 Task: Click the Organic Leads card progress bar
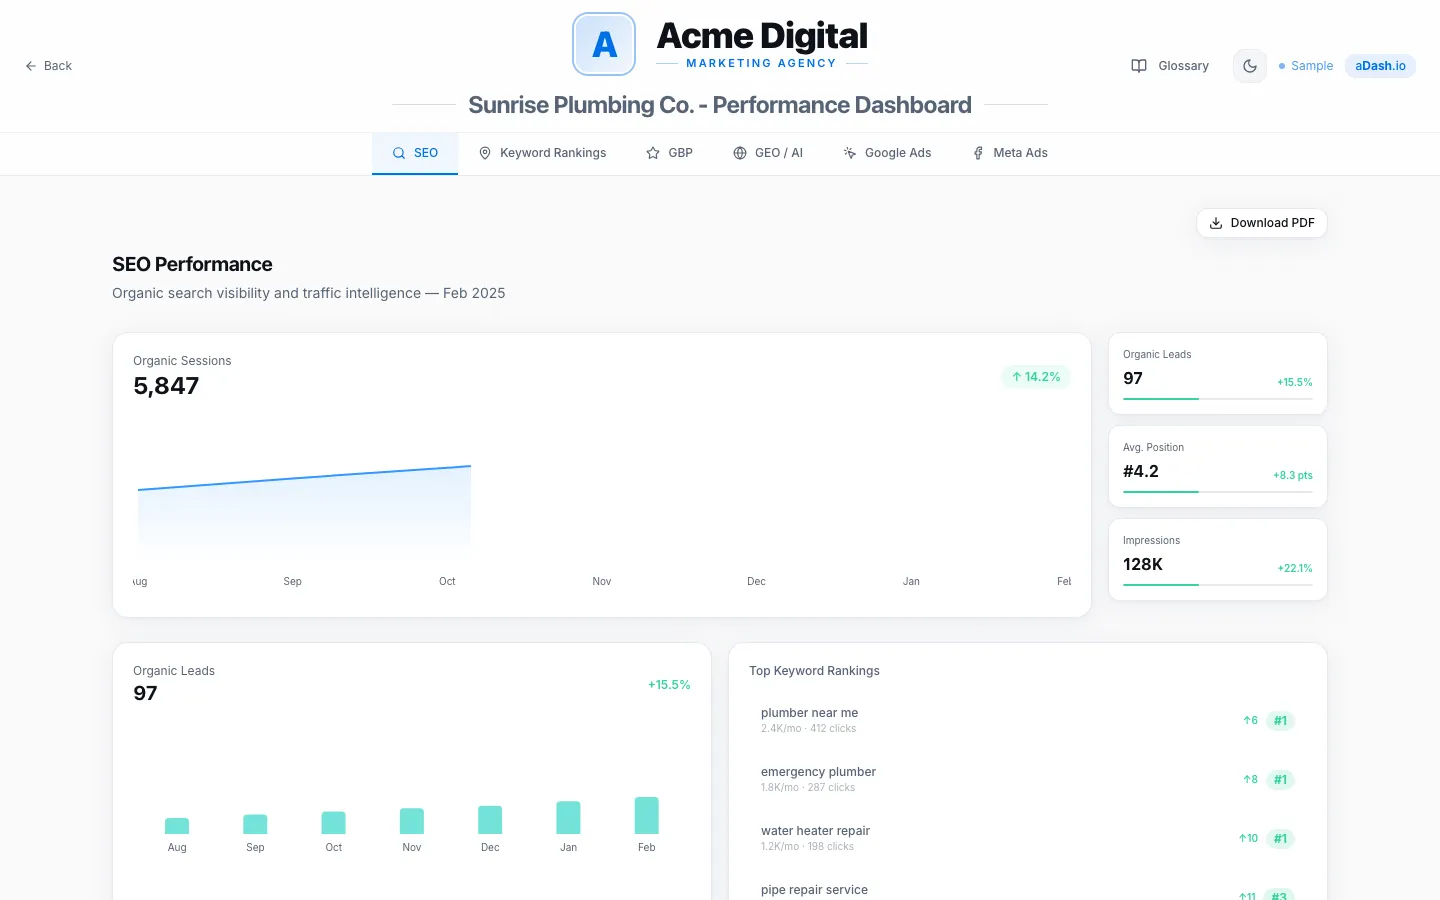(1218, 399)
